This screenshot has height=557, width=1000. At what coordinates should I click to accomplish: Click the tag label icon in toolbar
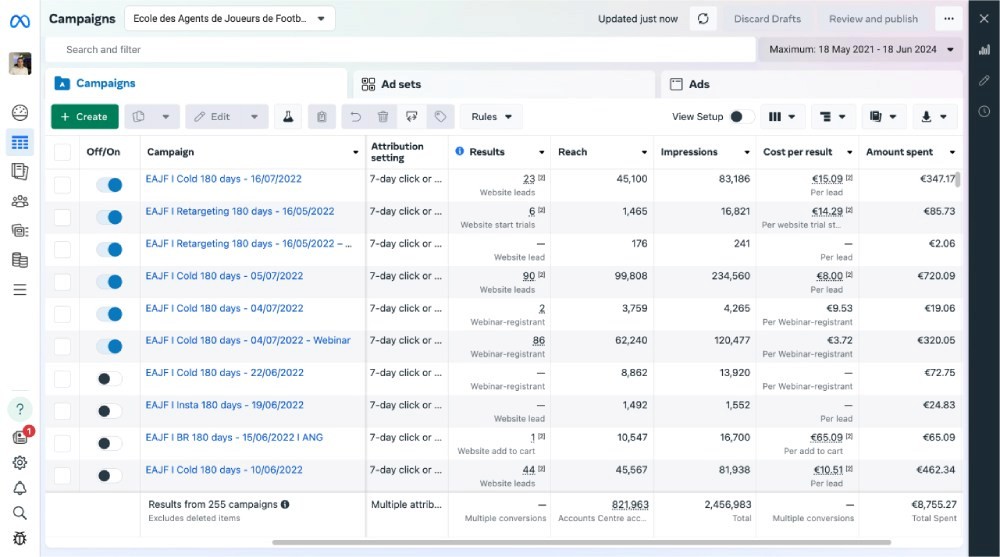click(439, 117)
